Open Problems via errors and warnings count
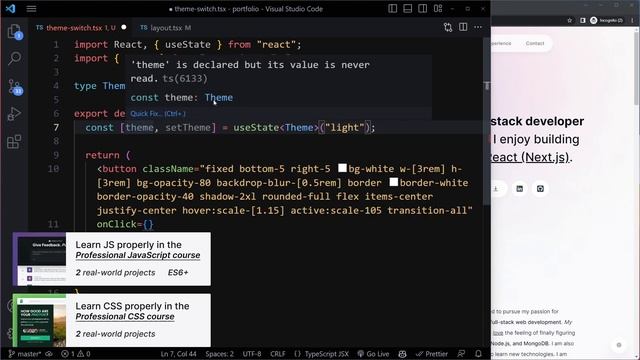Viewport: 640px width, 360px height. [x=76, y=354]
